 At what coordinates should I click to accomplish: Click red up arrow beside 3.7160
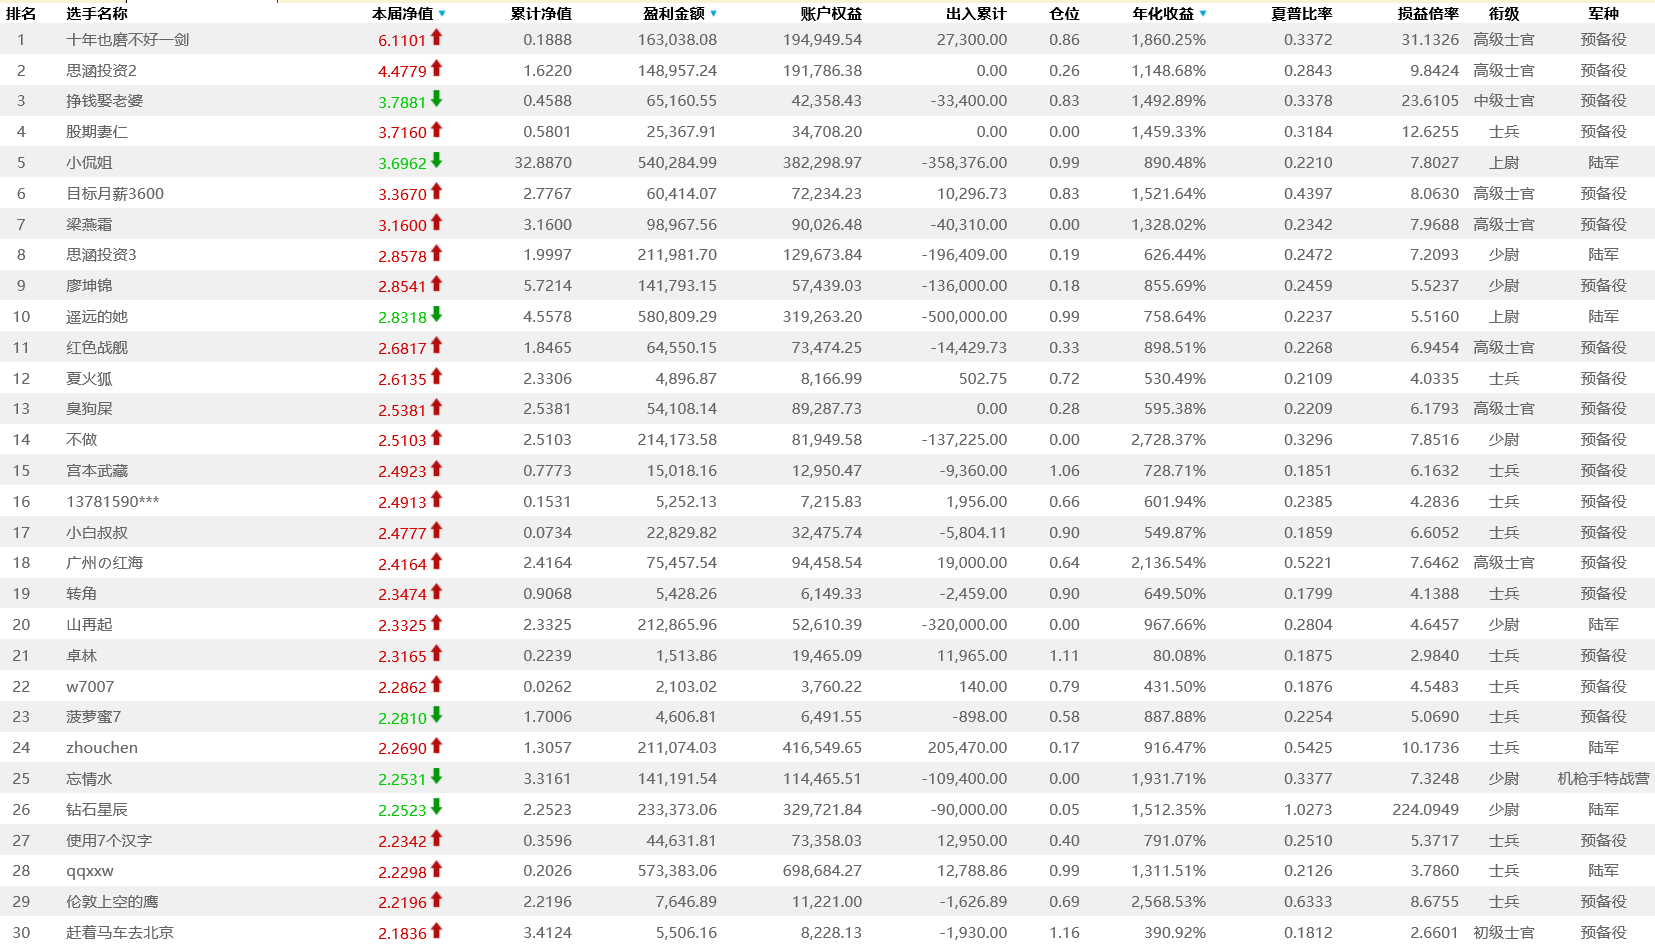(436, 130)
